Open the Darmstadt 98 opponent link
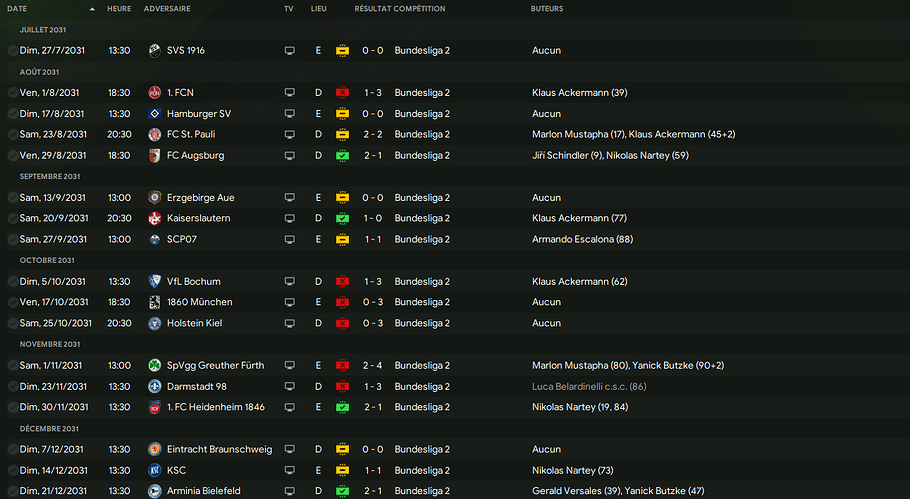Viewport: 910px width, 499px height. 197,386
